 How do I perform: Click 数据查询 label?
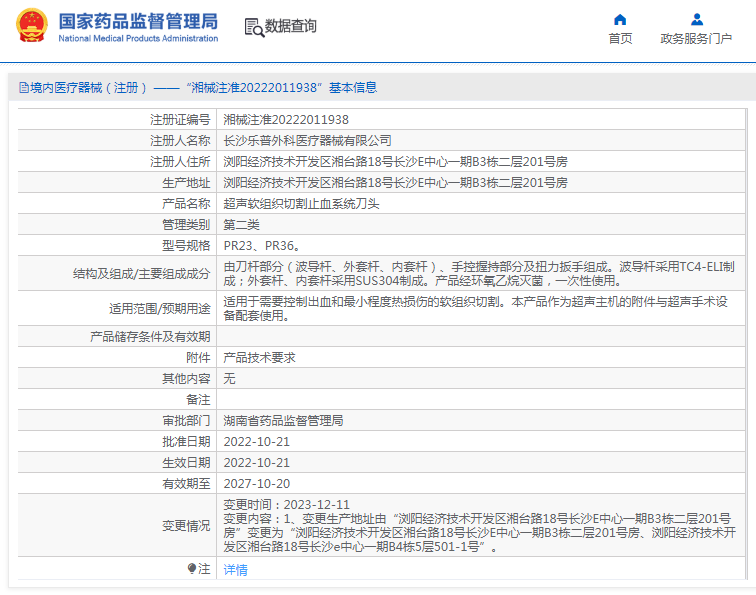[291, 26]
